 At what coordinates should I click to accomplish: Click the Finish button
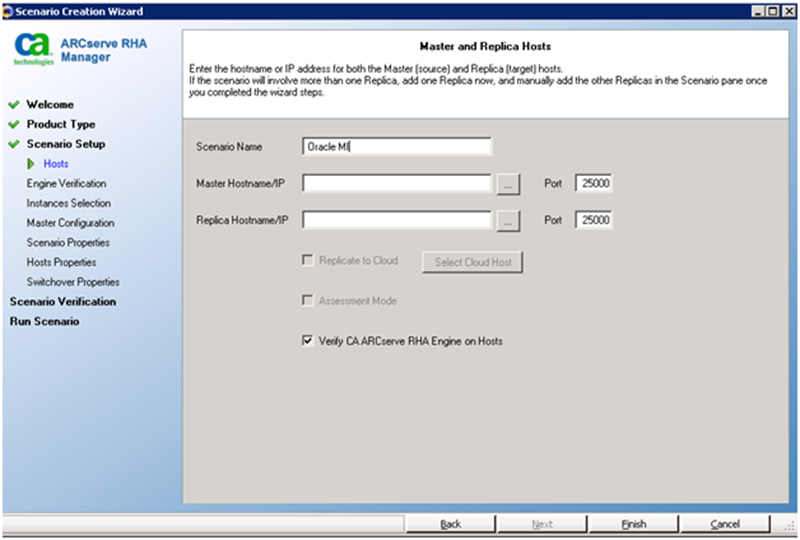click(634, 524)
